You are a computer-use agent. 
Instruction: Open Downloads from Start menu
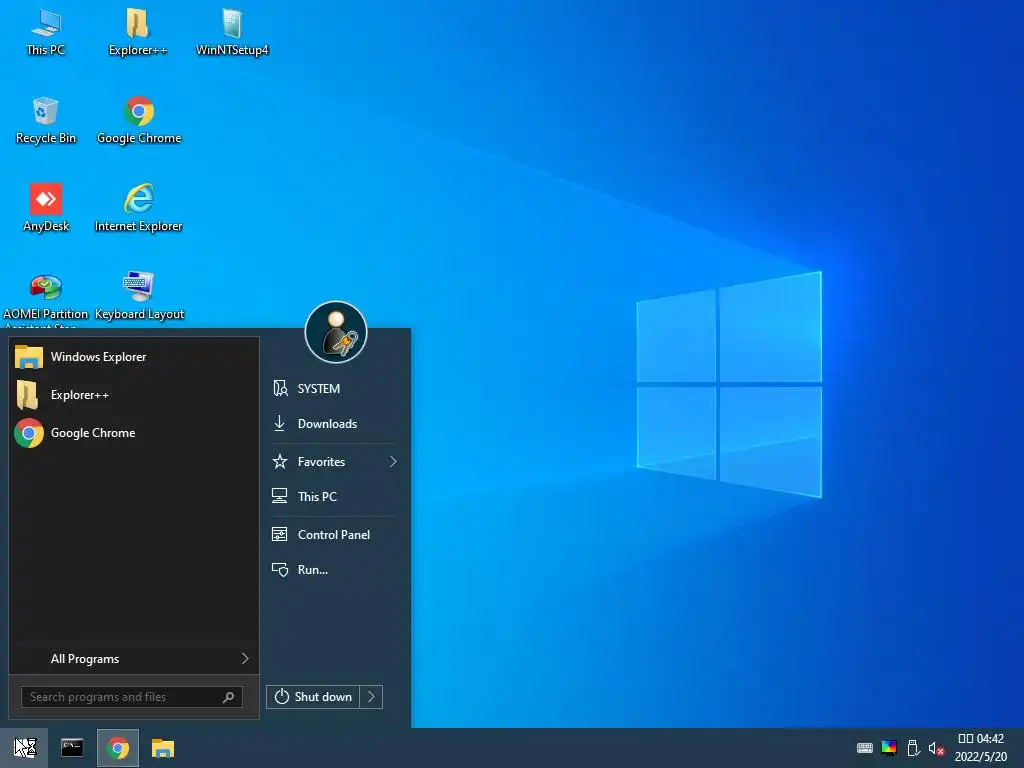[x=334, y=424]
